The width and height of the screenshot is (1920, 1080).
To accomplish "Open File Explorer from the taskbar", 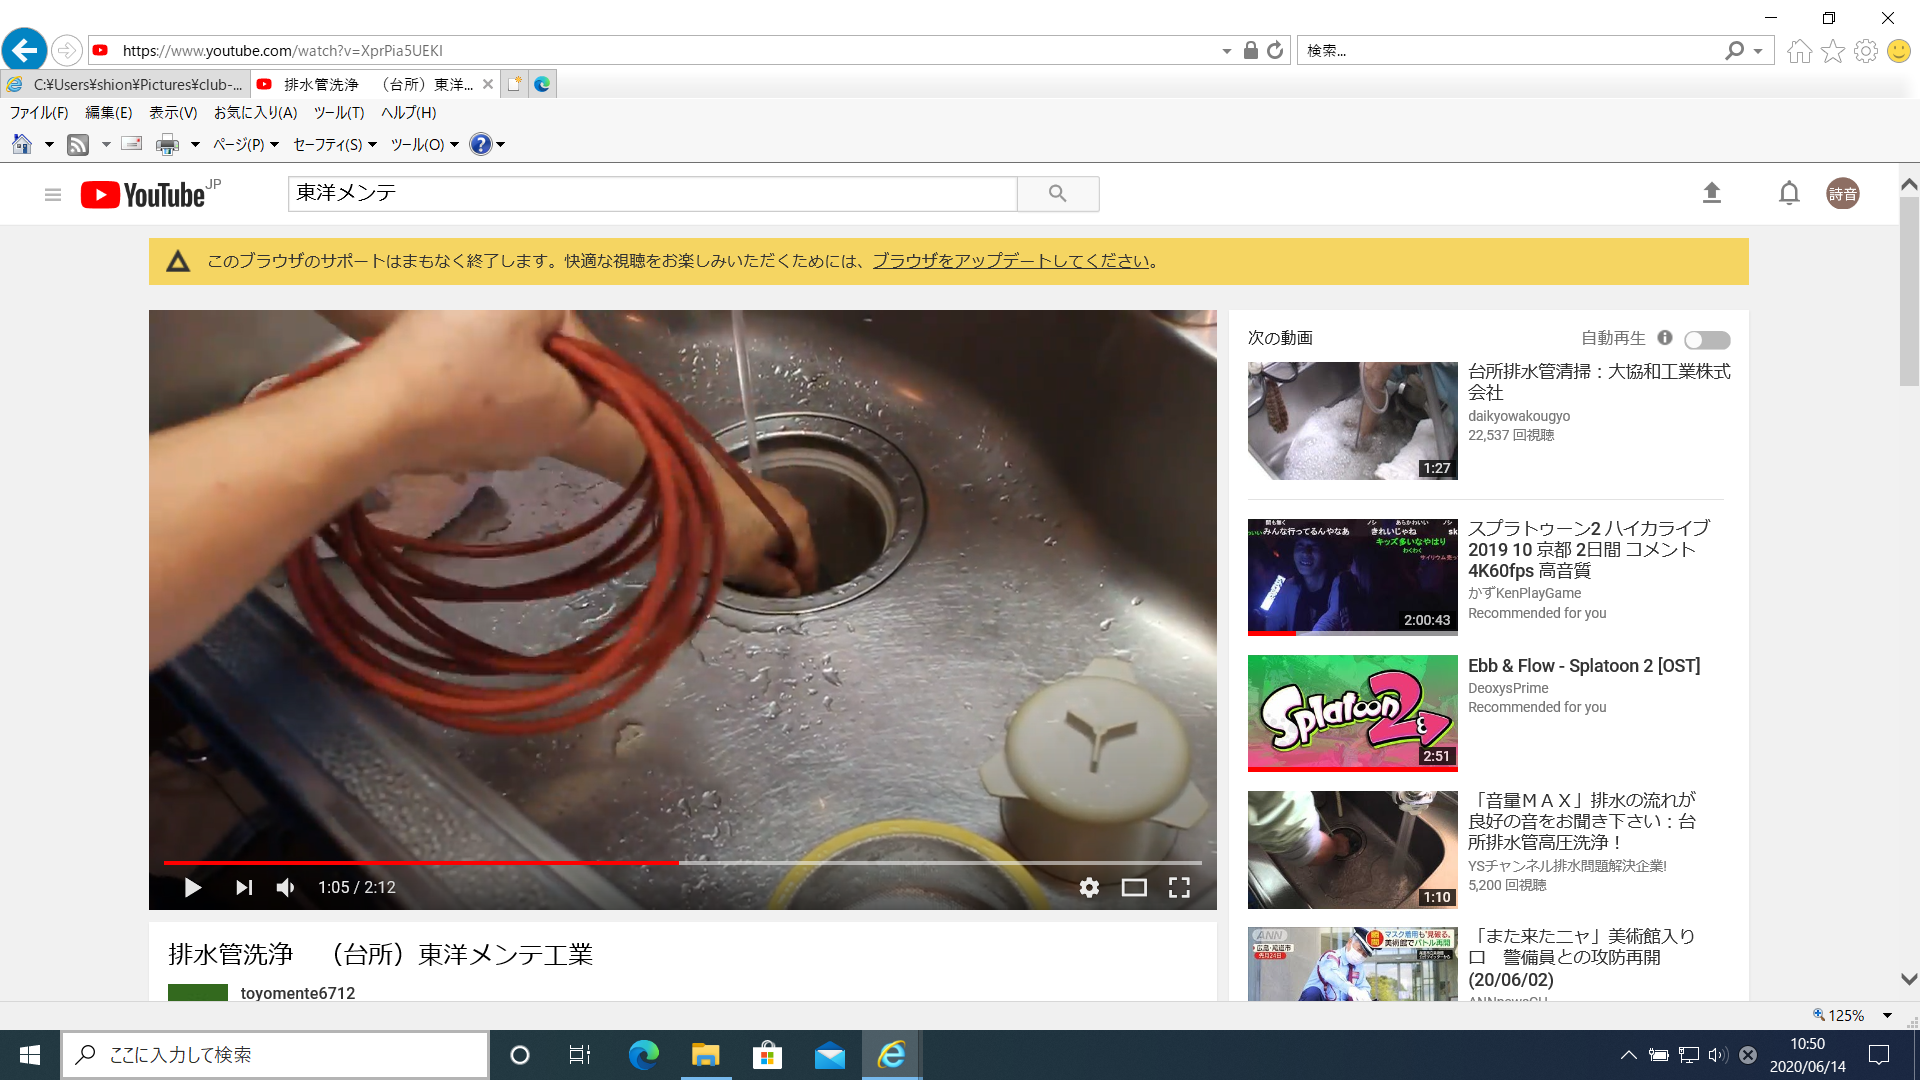I will 705,1055.
